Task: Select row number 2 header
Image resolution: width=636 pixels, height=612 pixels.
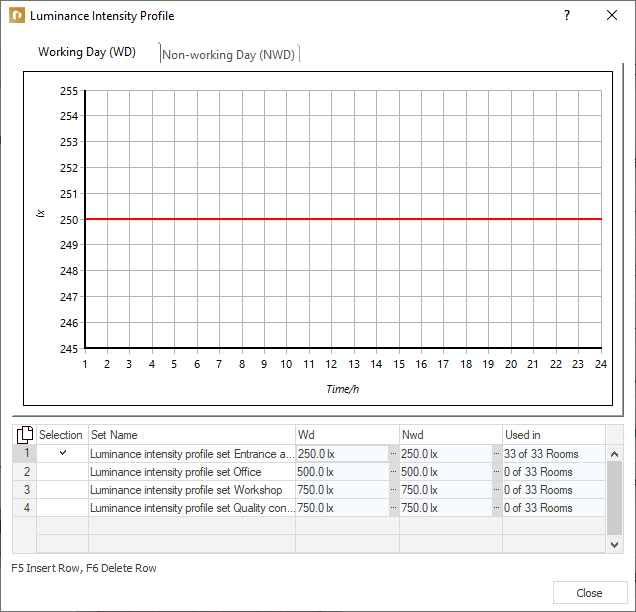Action: (25, 472)
